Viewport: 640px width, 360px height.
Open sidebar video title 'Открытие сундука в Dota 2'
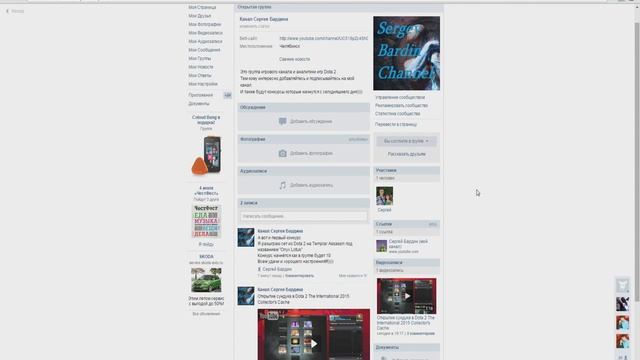point(406,322)
